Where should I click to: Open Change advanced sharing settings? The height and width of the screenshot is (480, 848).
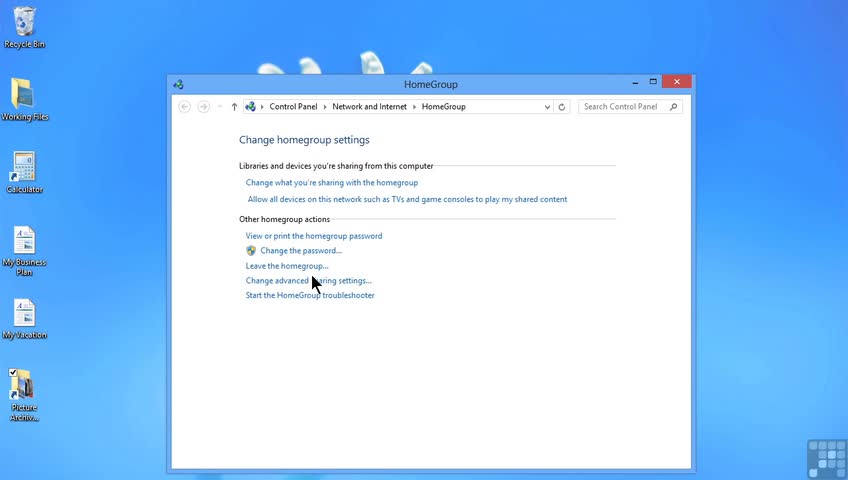308,281
